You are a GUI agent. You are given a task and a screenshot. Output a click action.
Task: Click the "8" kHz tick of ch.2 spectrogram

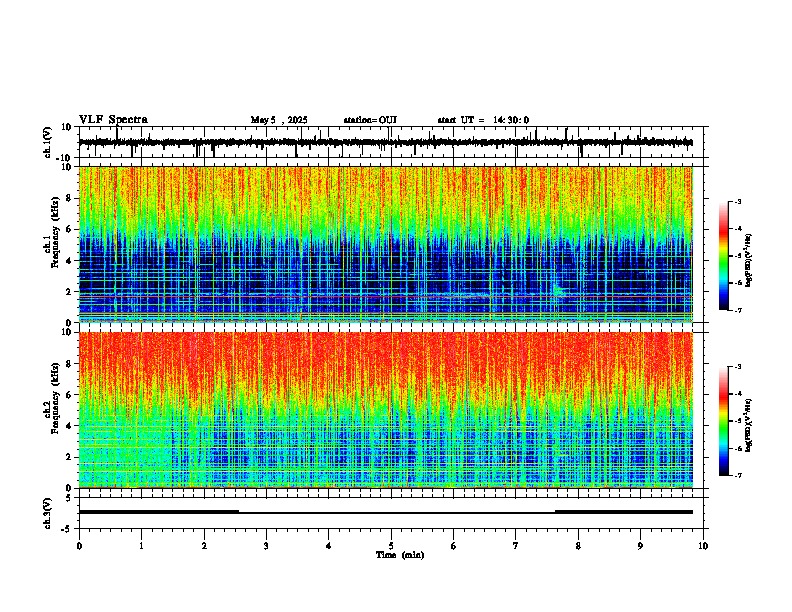(69, 364)
